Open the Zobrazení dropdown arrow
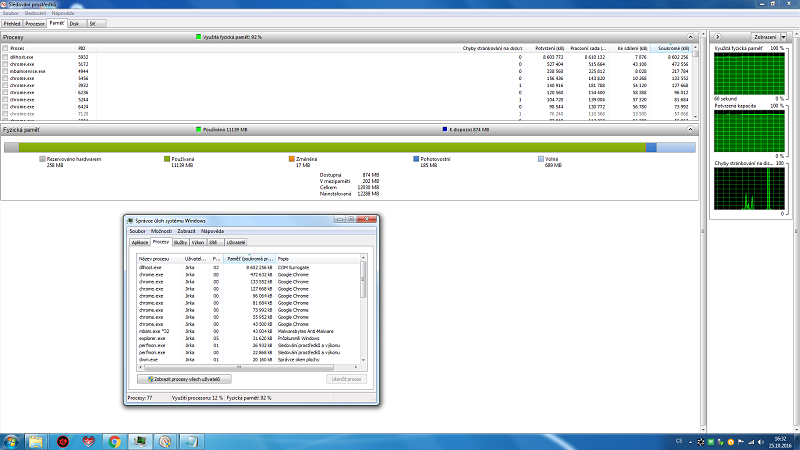800x450 pixels. click(x=784, y=37)
